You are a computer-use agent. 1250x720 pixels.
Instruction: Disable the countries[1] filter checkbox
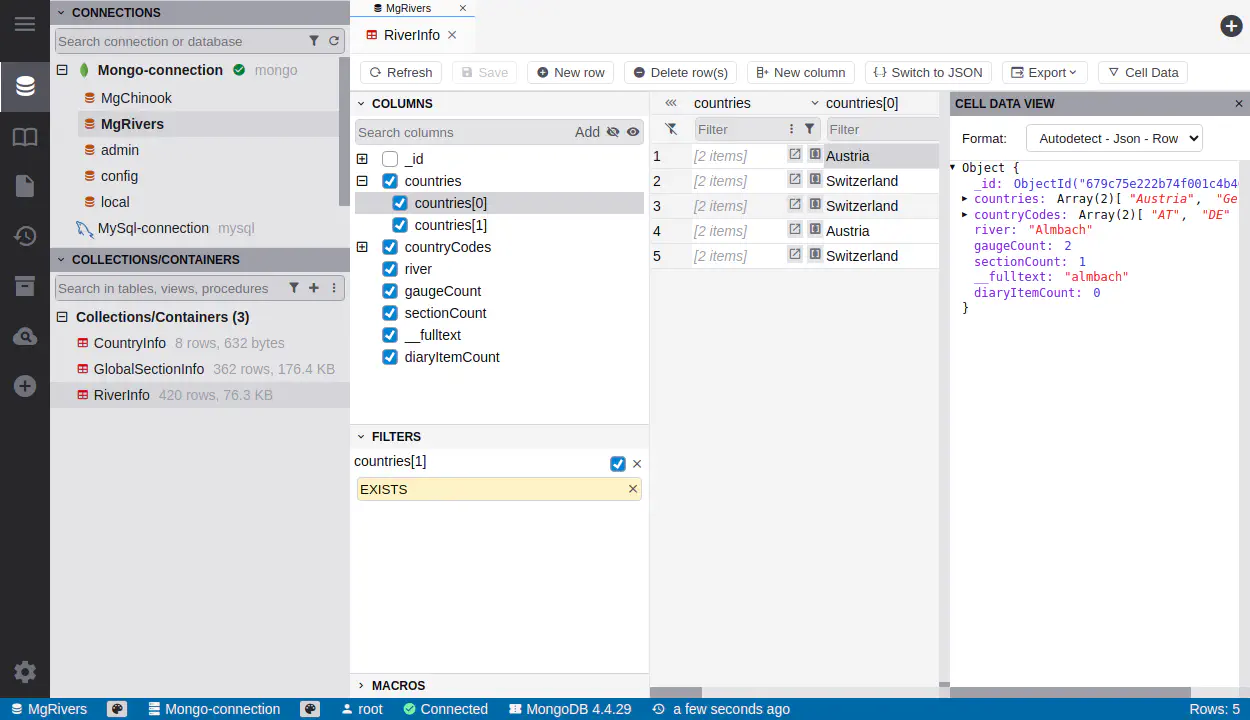coord(617,464)
